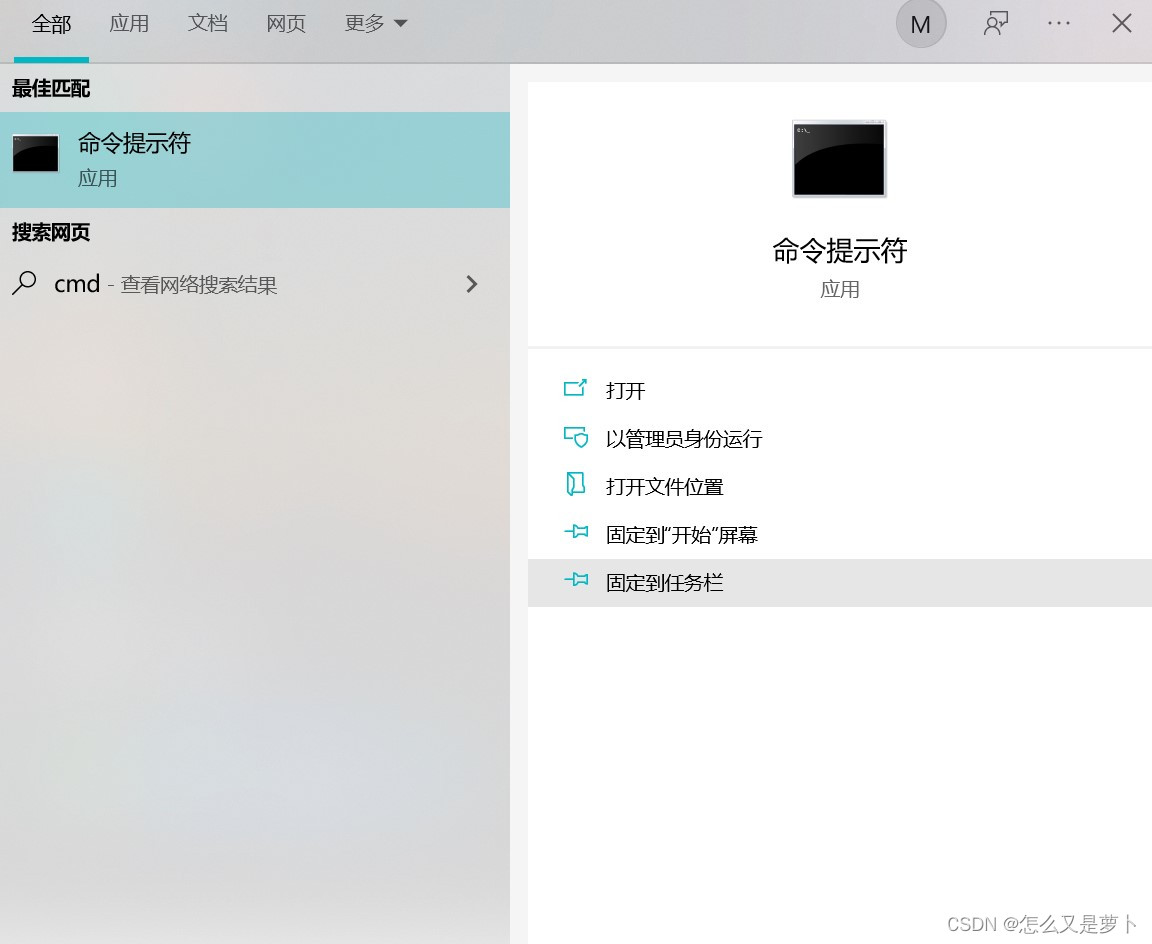Image resolution: width=1152 pixels, height=944 pixels.
Task: Choose 固定到"开始"屏幕
Action: pyautogui.click(x=839, y=534)
